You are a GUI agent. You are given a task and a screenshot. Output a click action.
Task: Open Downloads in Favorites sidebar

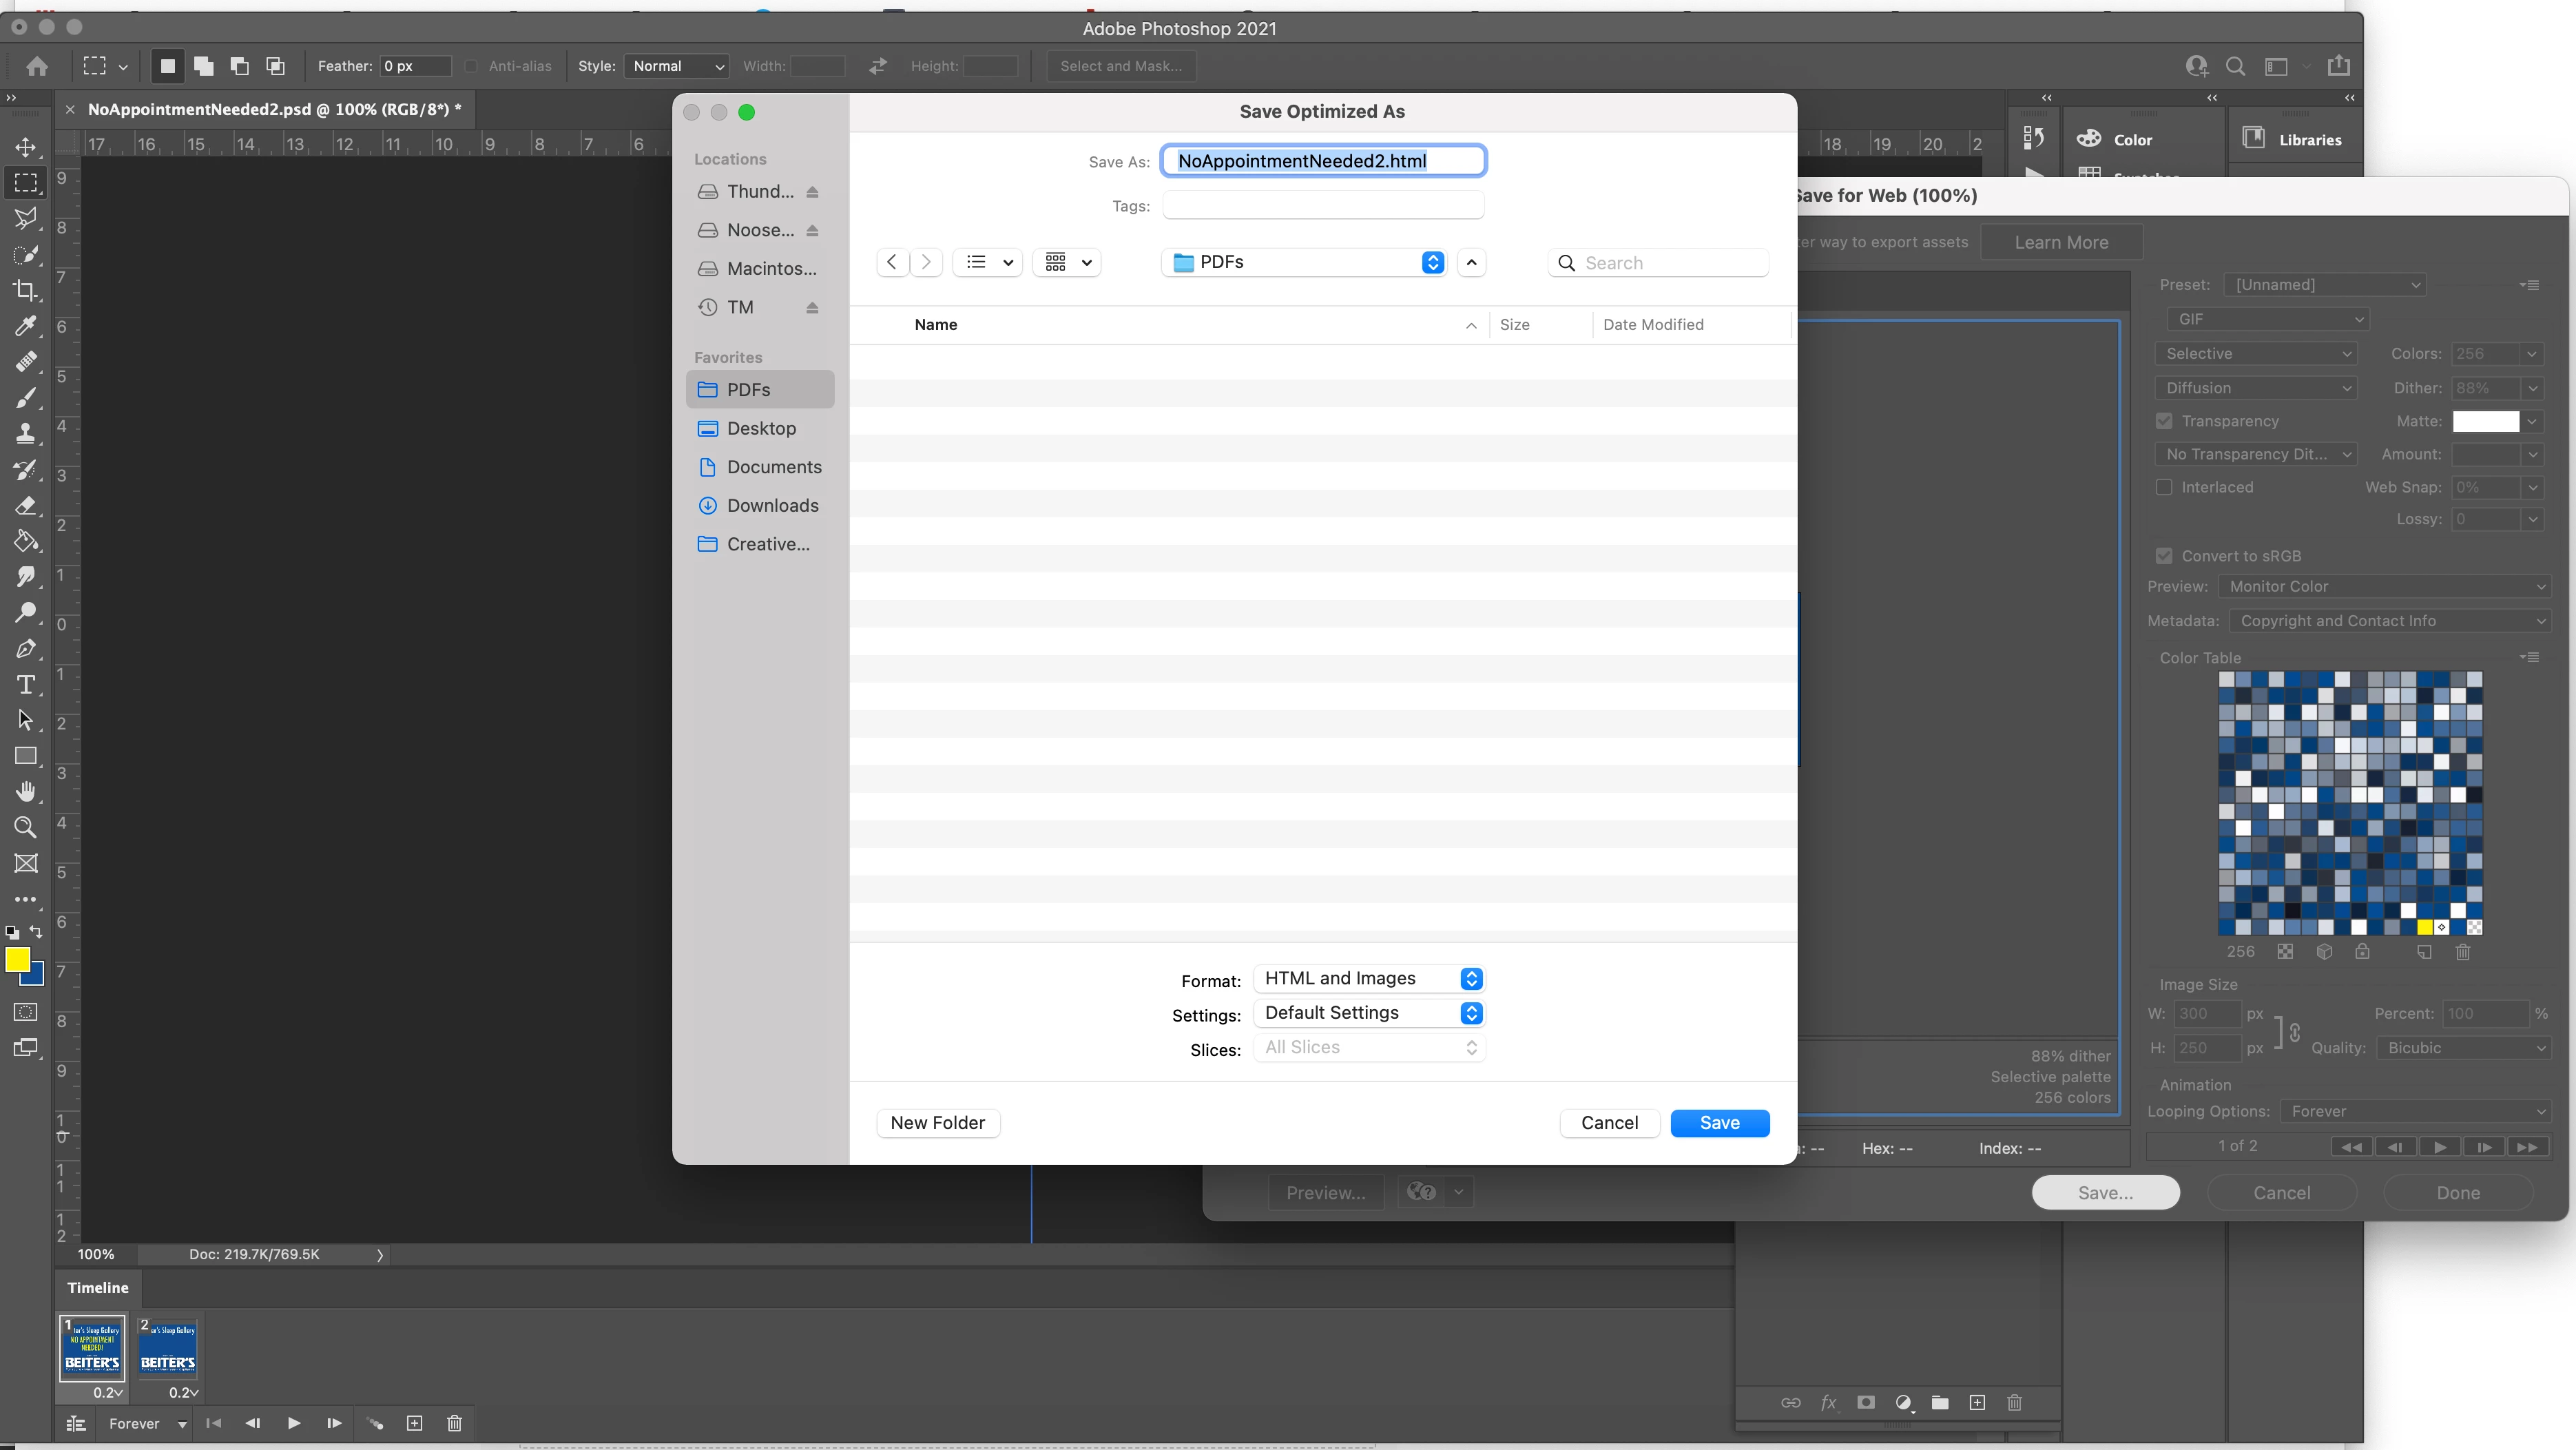point(772,506)
